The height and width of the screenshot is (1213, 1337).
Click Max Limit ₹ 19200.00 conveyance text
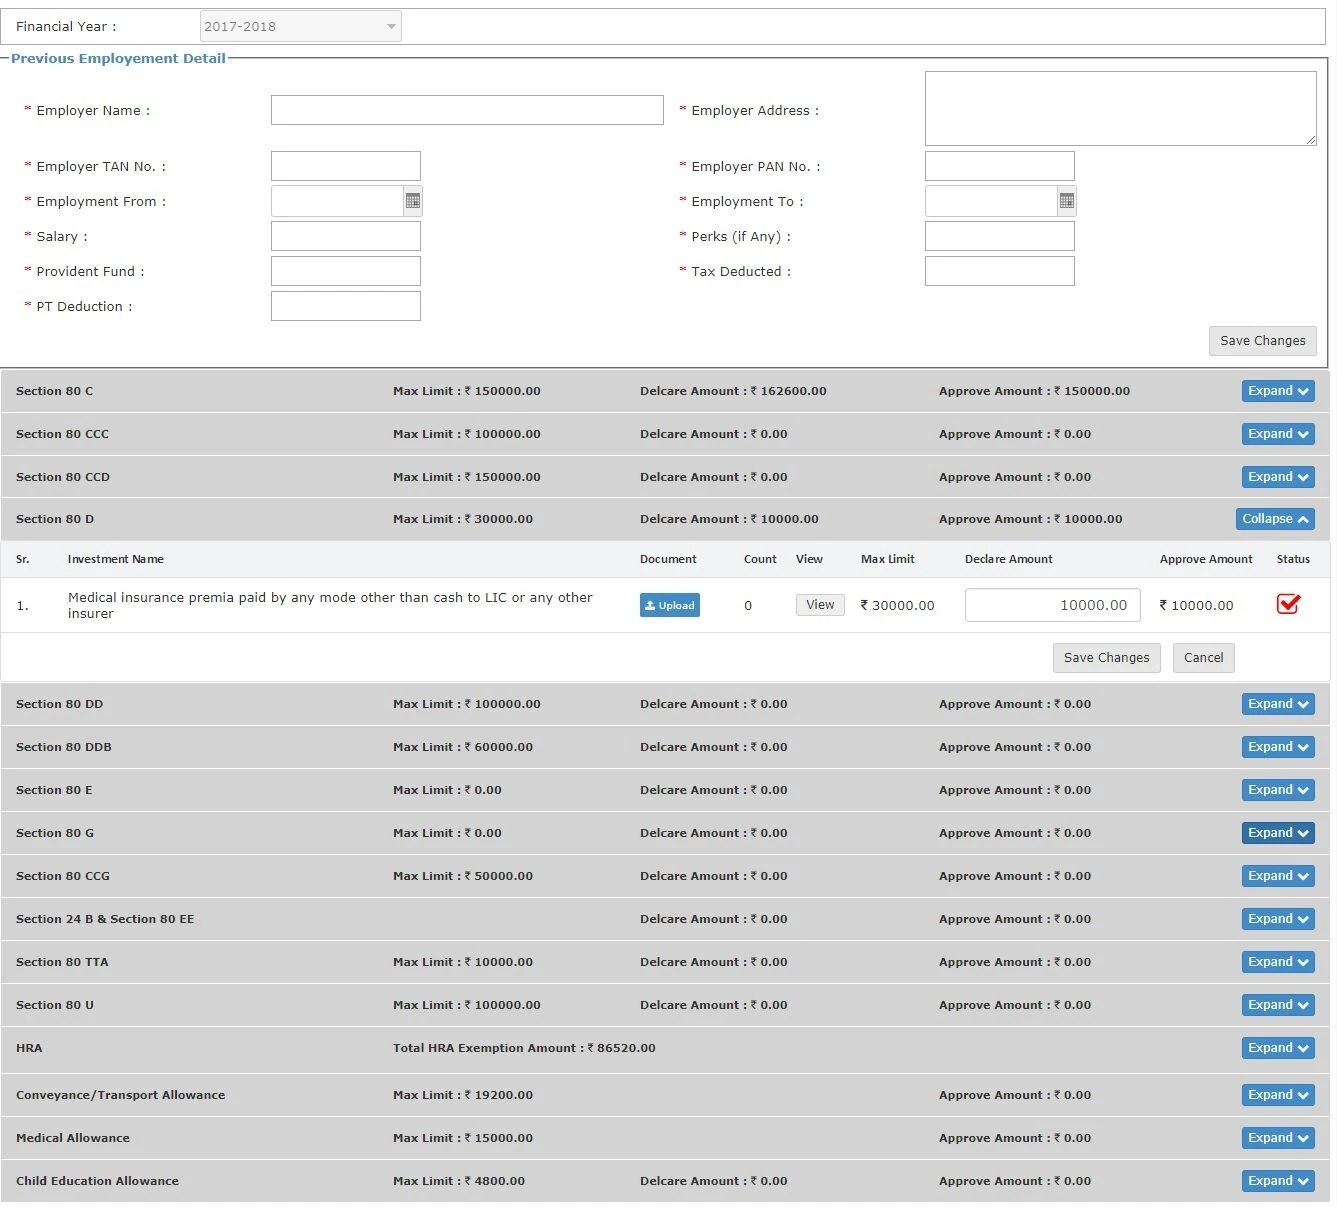463,1095
